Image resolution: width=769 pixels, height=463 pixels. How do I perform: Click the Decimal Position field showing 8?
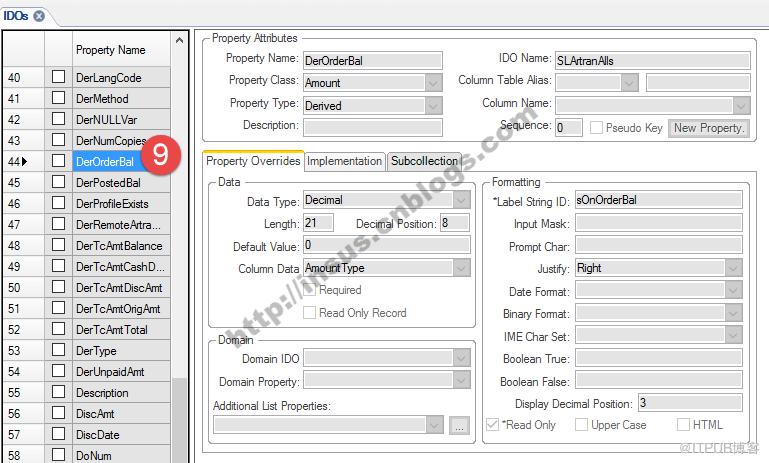point(455,223)
